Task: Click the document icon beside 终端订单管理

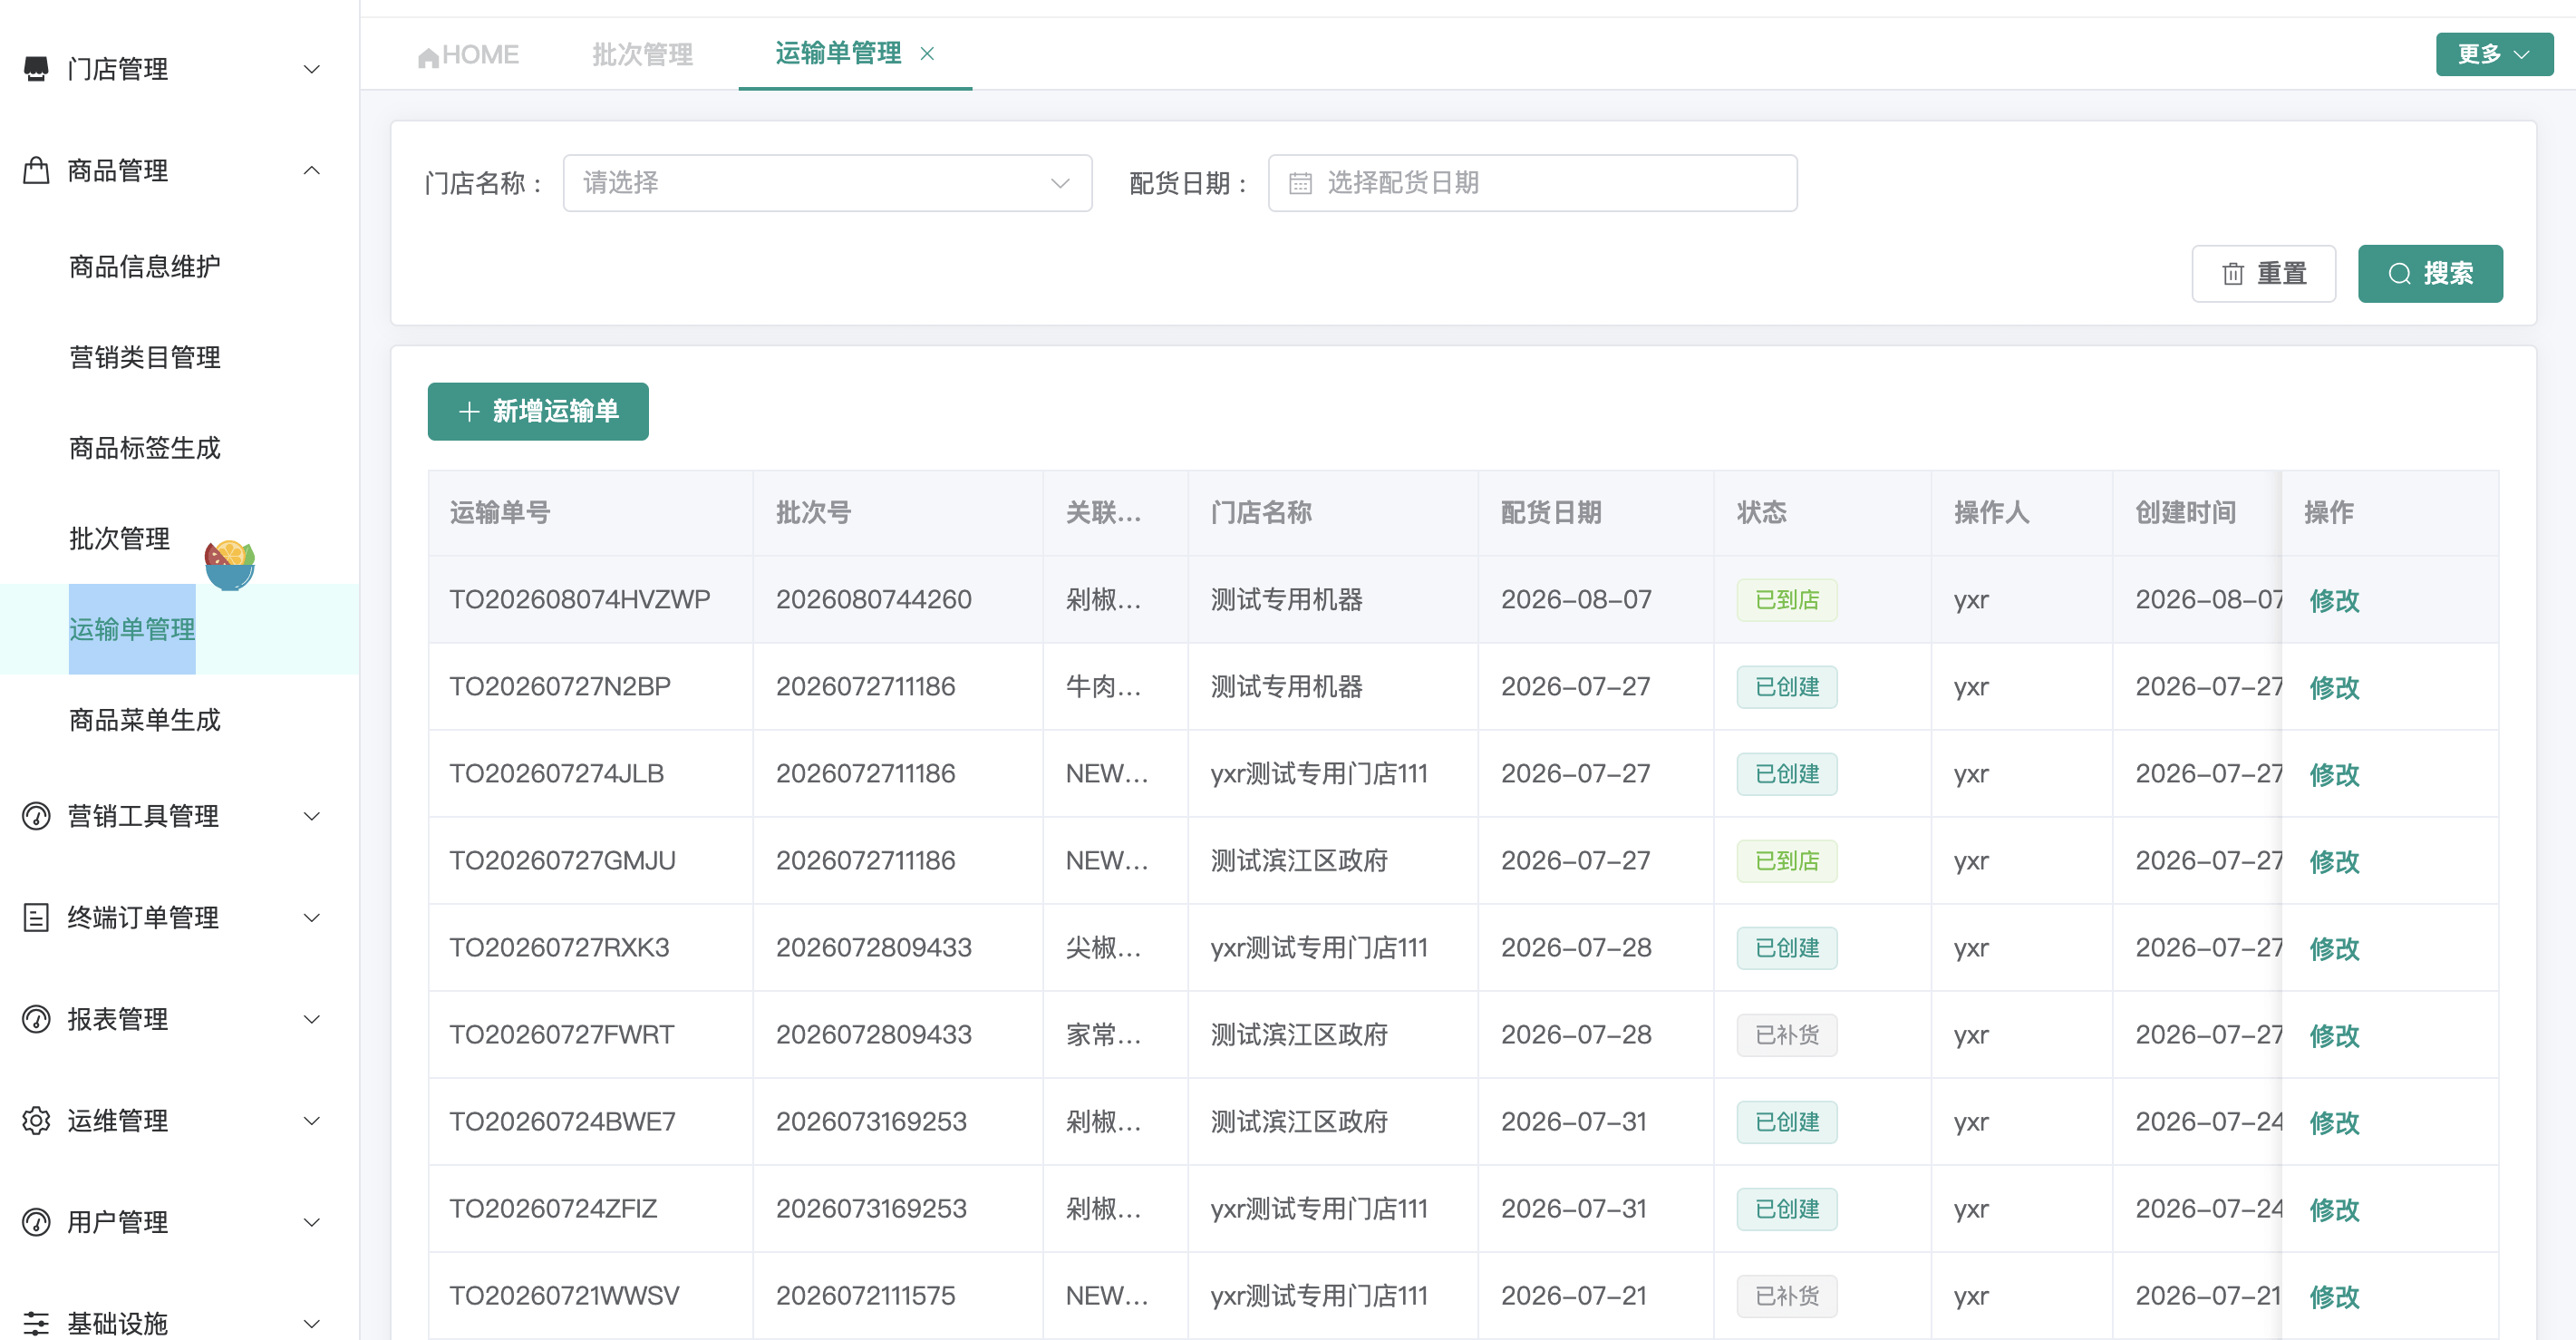Action: point(36,917)
